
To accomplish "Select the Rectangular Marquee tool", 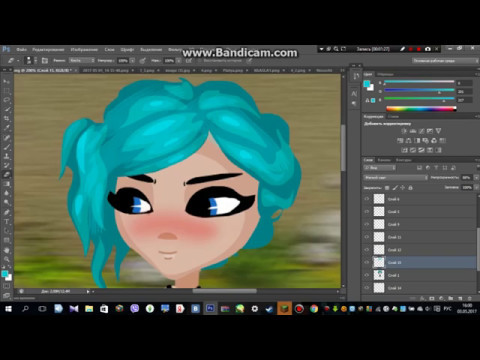I will [6, 91].
